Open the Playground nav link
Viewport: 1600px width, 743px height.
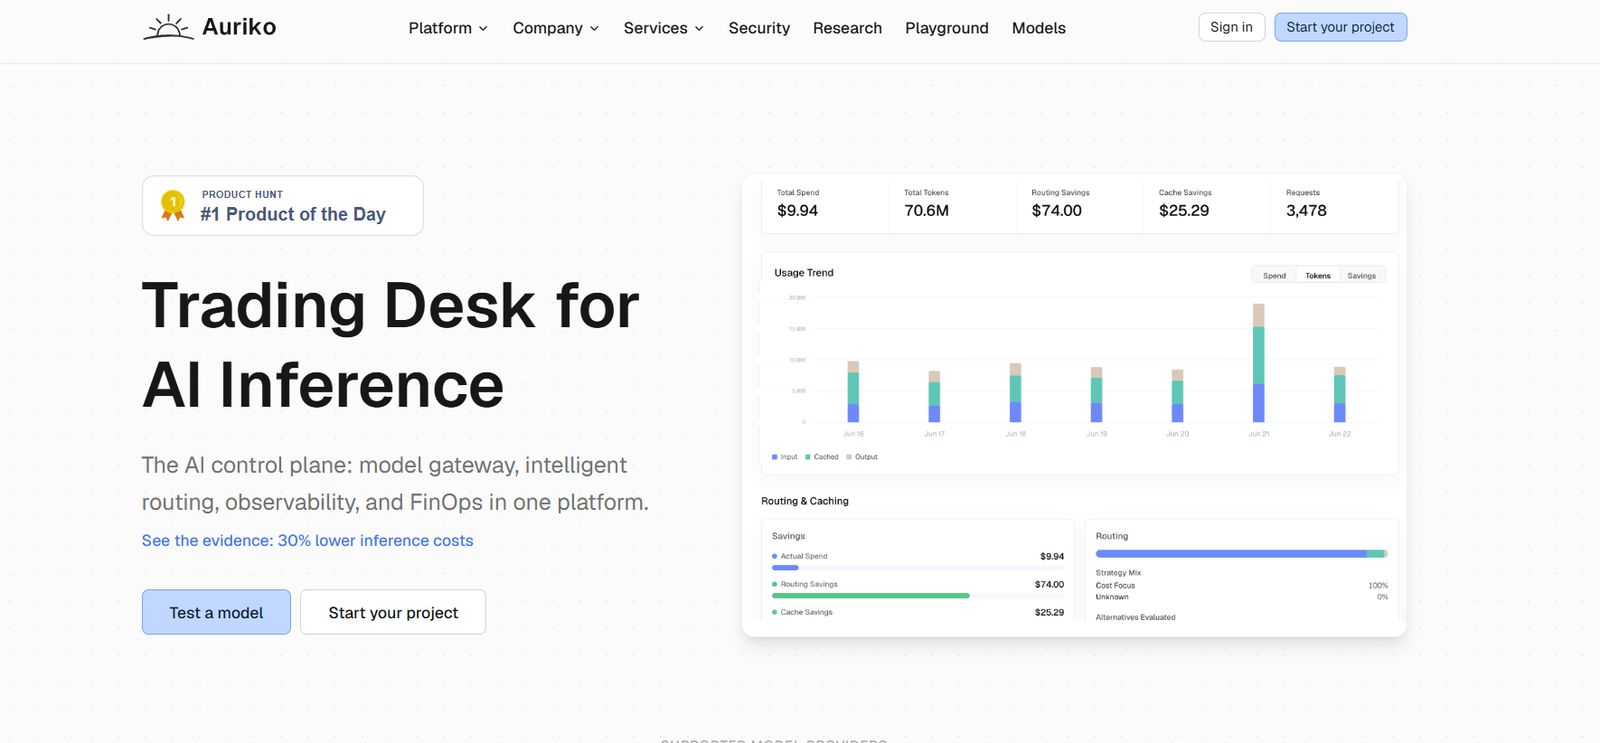point(947,28)
